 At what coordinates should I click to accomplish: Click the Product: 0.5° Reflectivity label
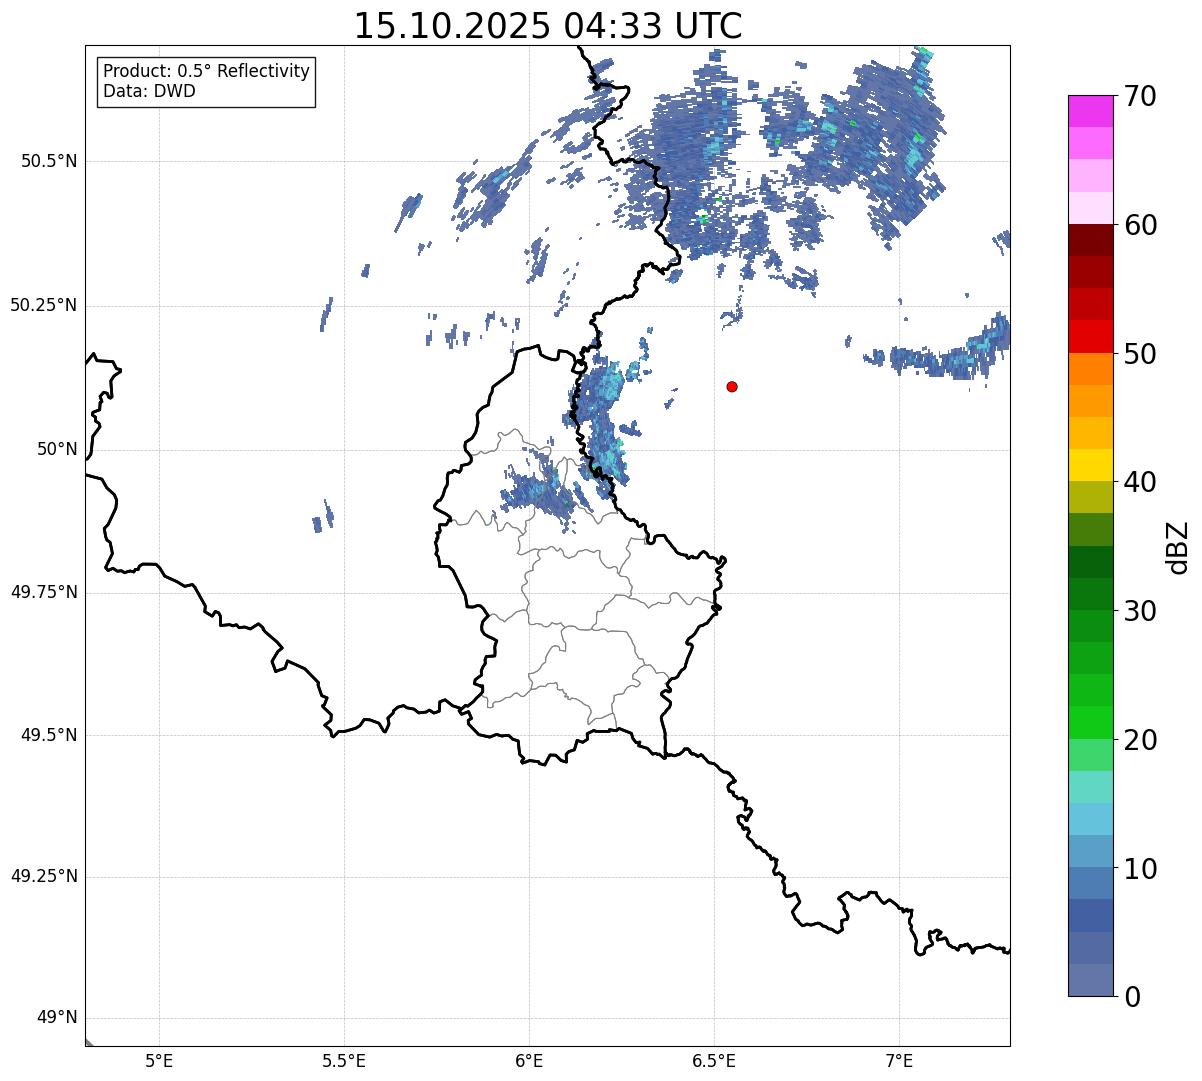(206, 72)
